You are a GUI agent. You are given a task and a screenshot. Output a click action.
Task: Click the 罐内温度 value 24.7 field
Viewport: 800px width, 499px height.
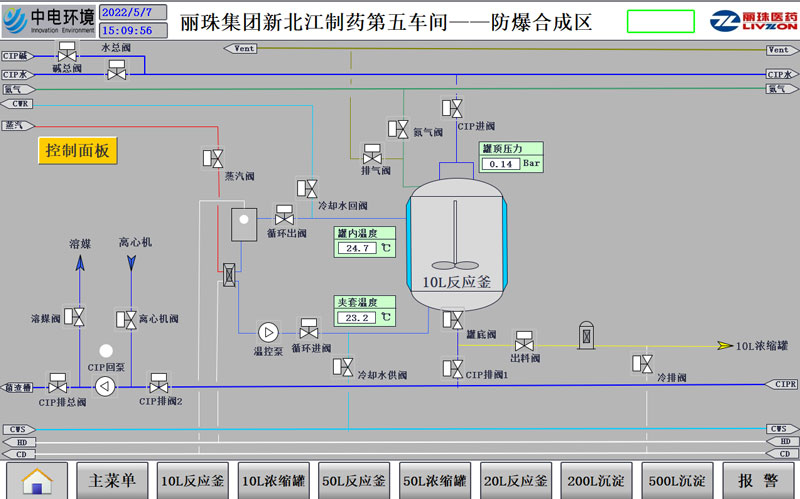tap(357, 248)
